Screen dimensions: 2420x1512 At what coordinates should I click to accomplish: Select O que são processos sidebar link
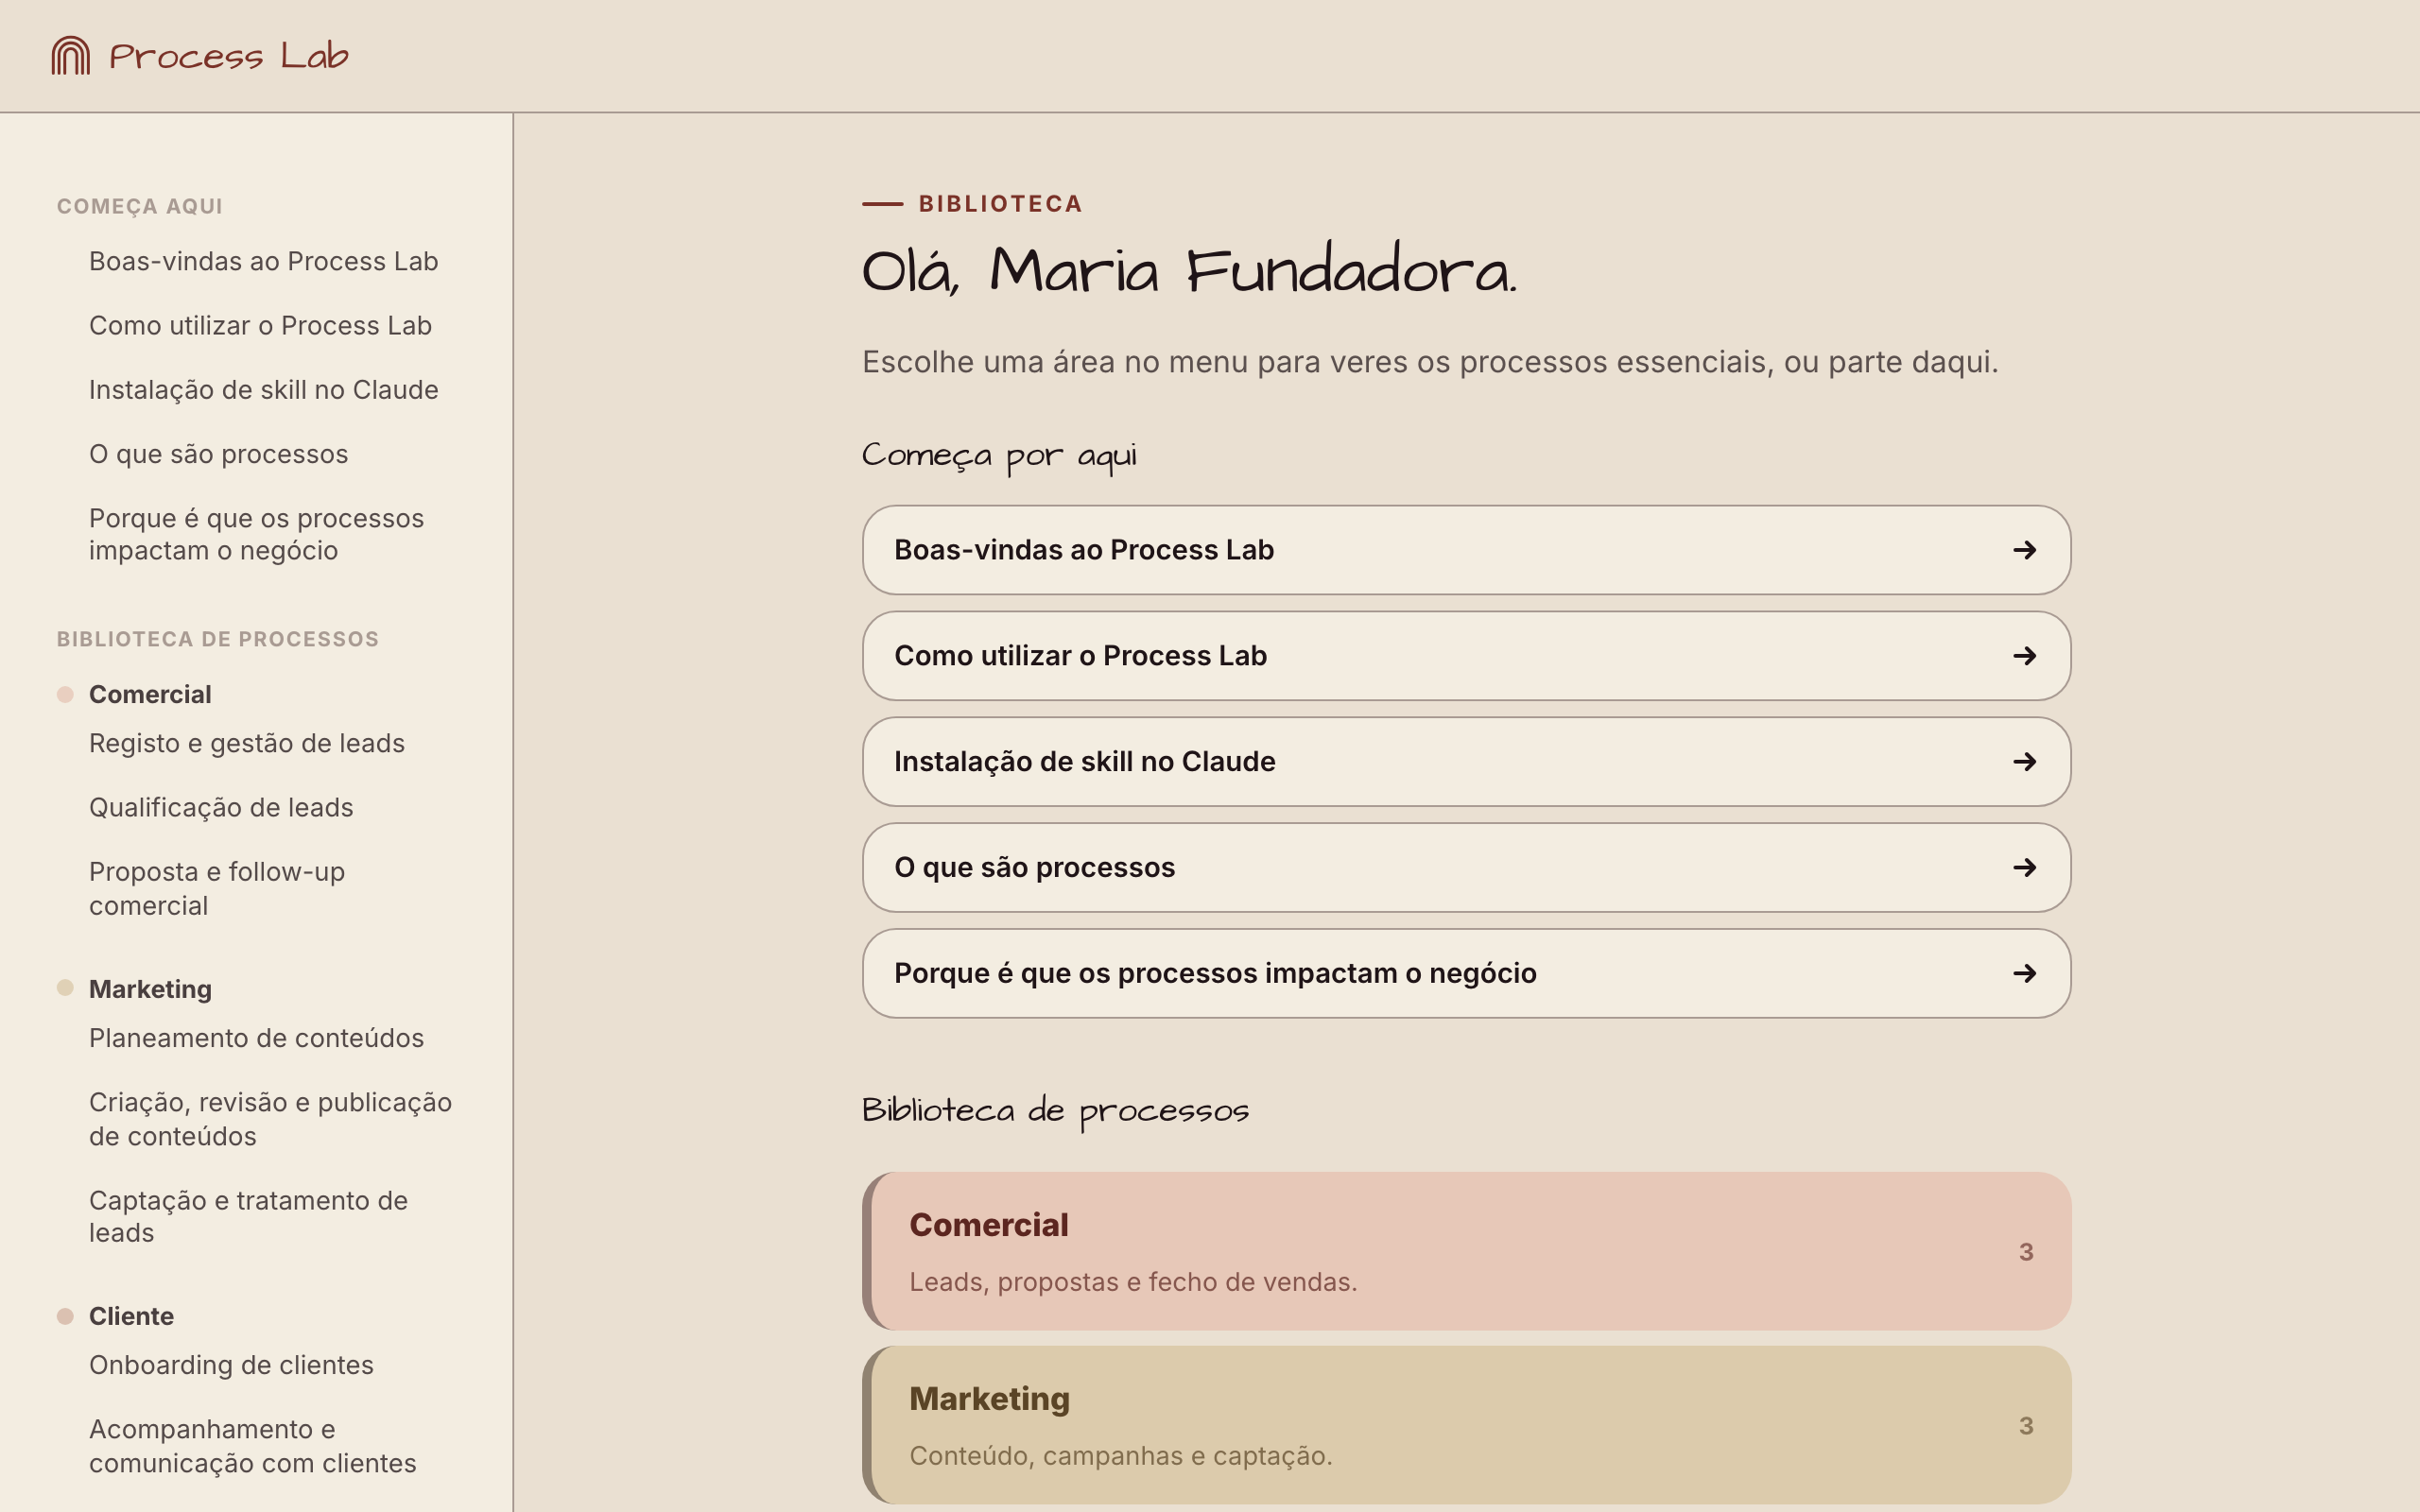click(x=218, y=454)
